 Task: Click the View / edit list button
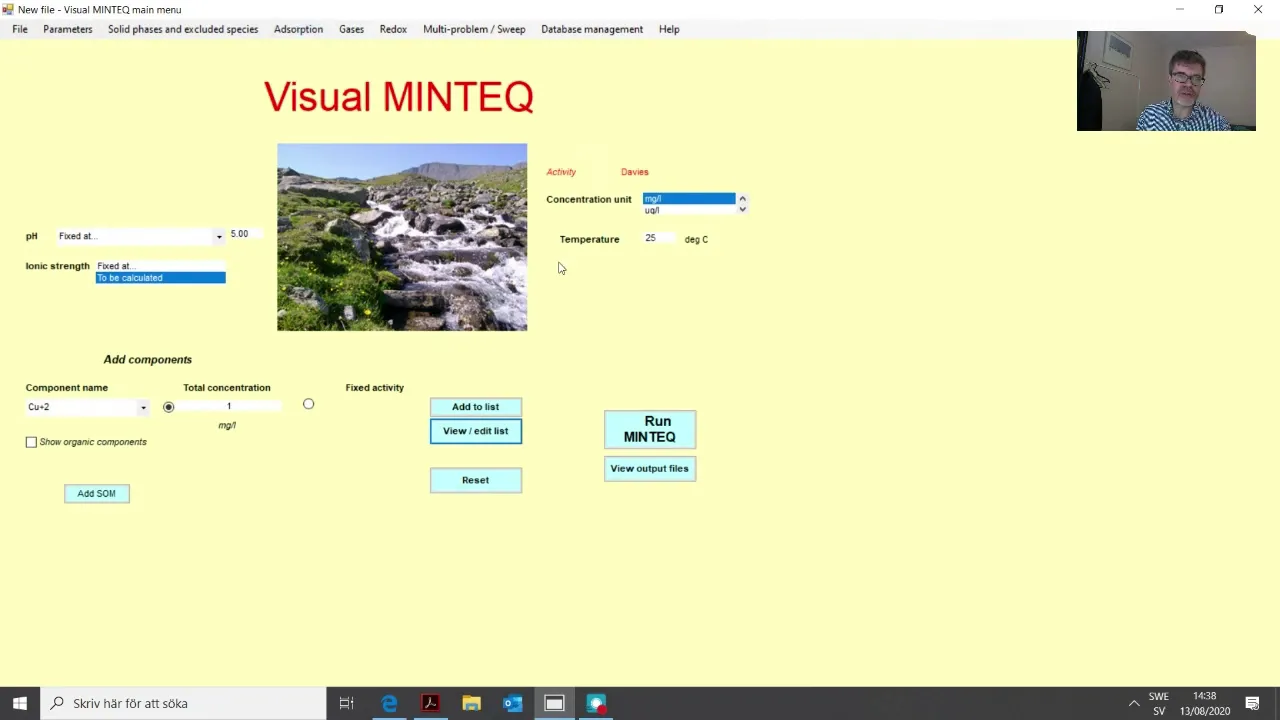(476, 431)
